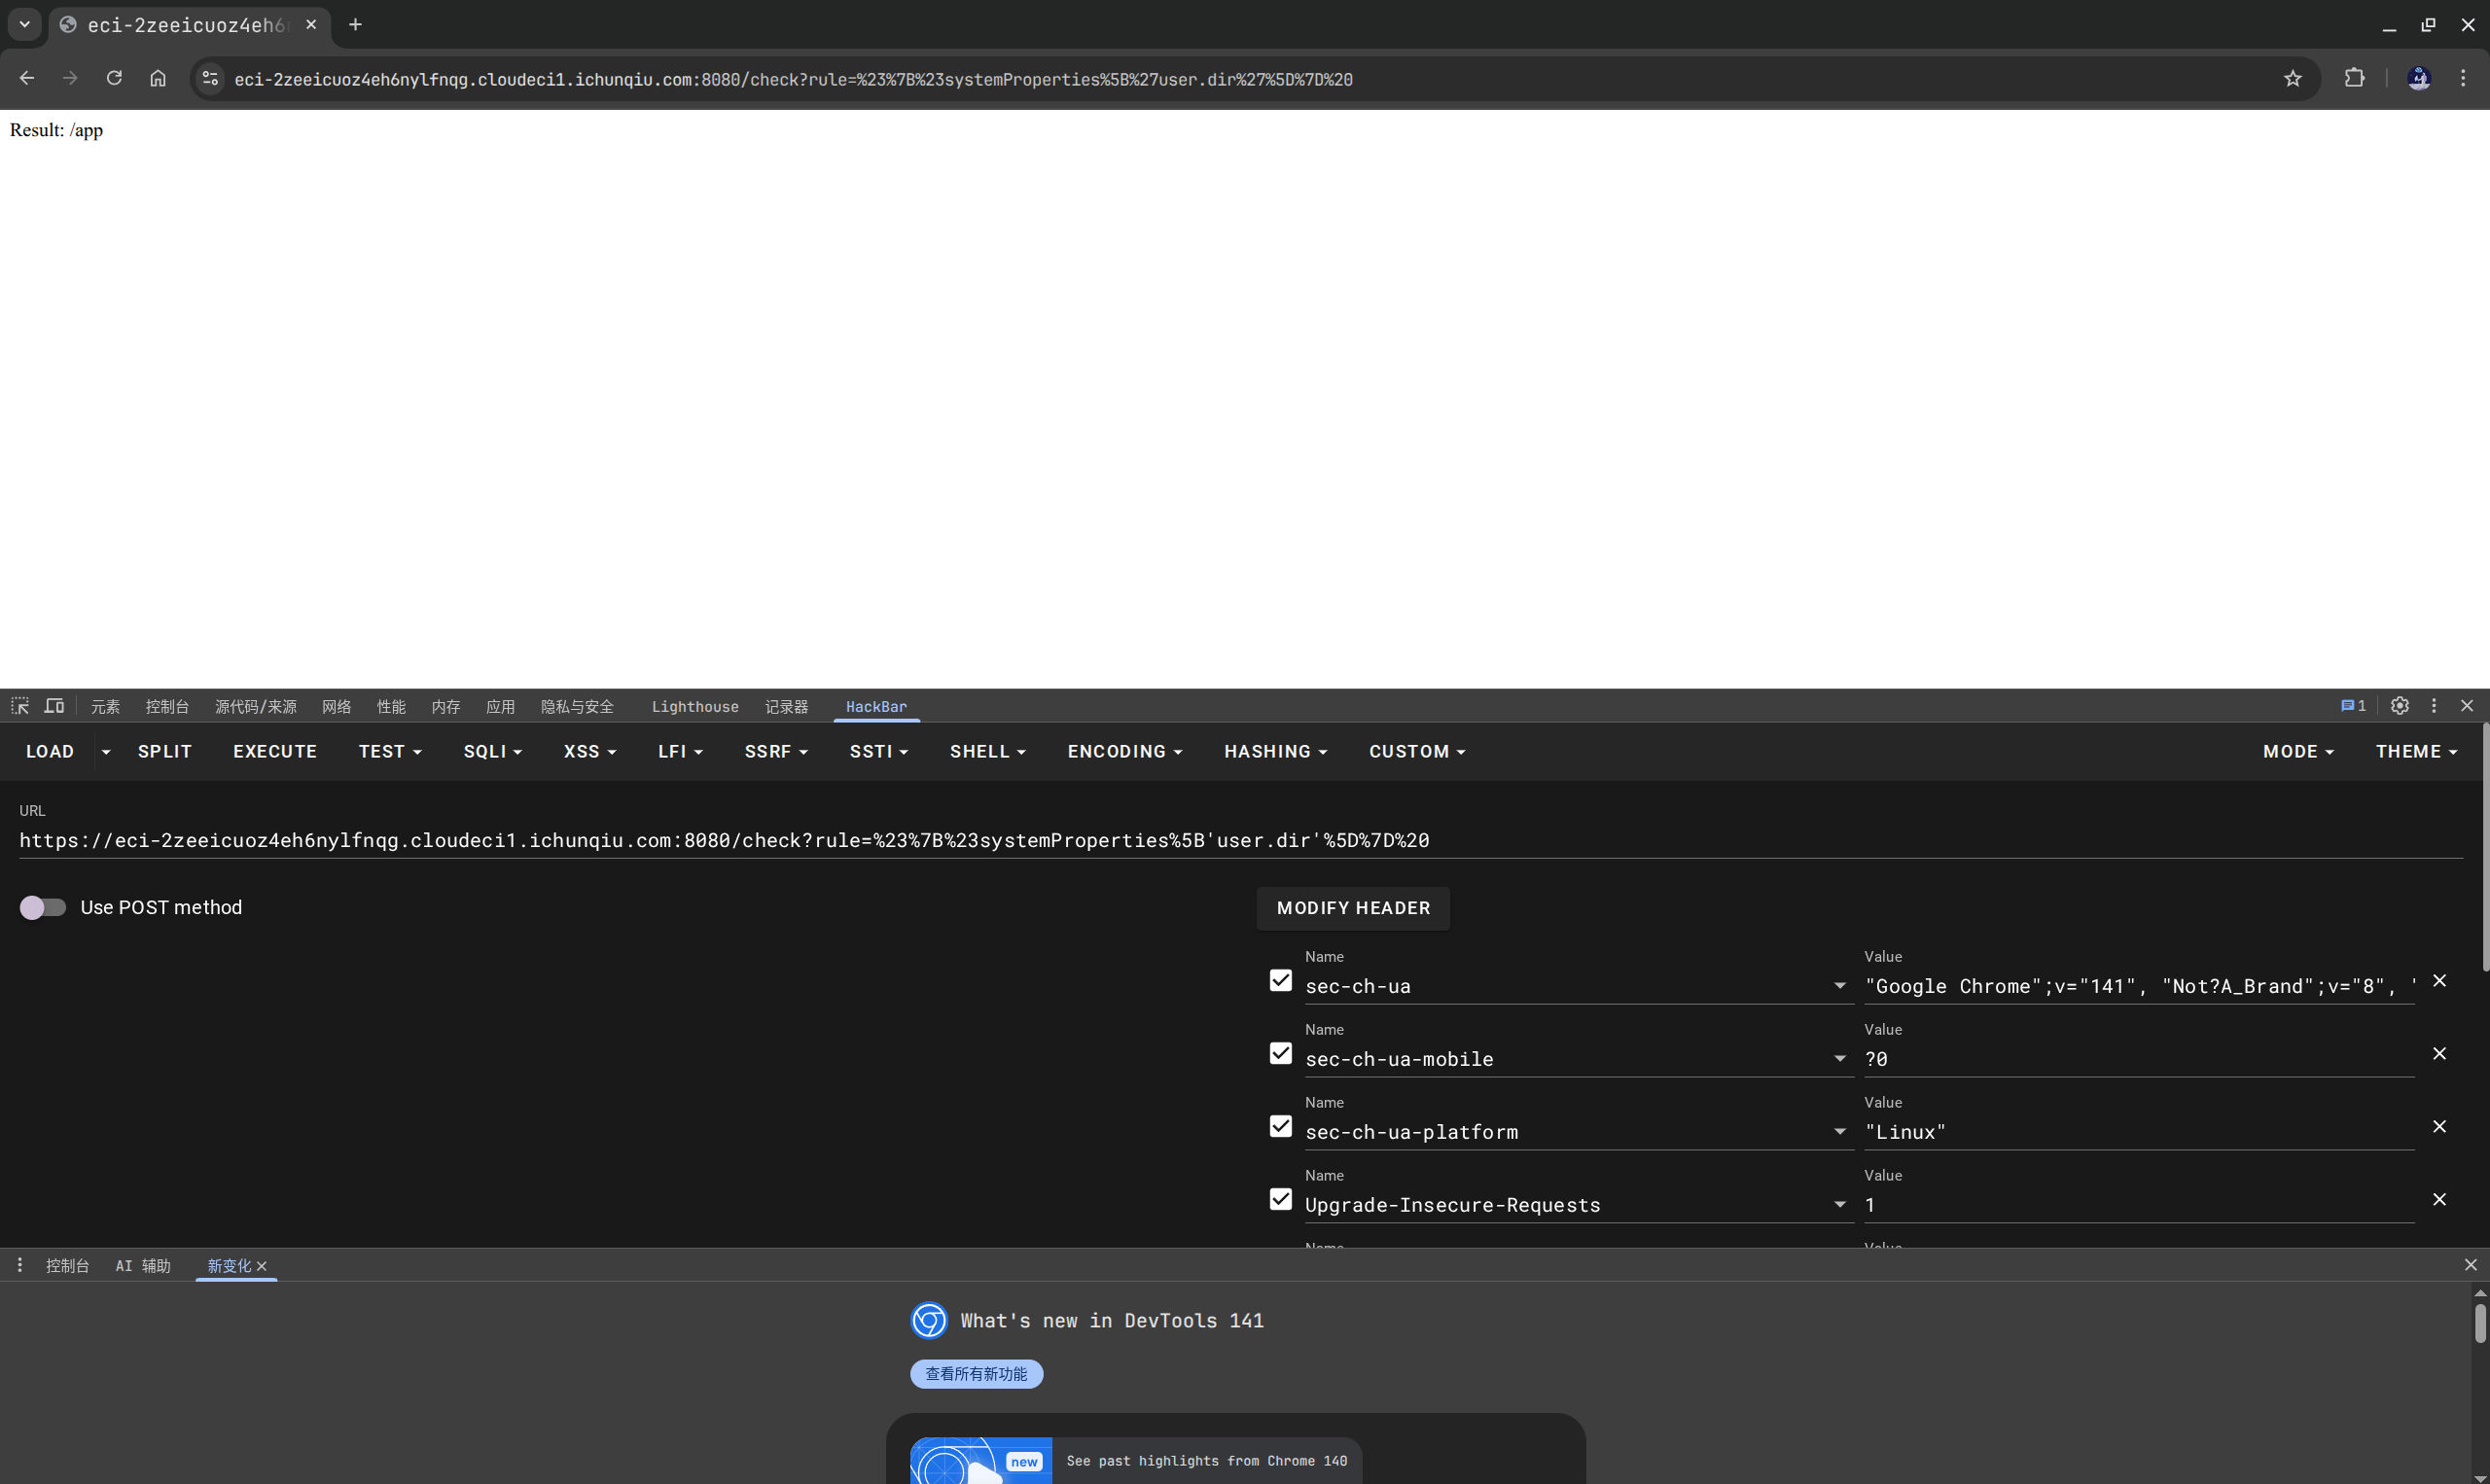Reload the current page
The width and height of the screenshot is (2490, 1484).
[x=114, y=79]
